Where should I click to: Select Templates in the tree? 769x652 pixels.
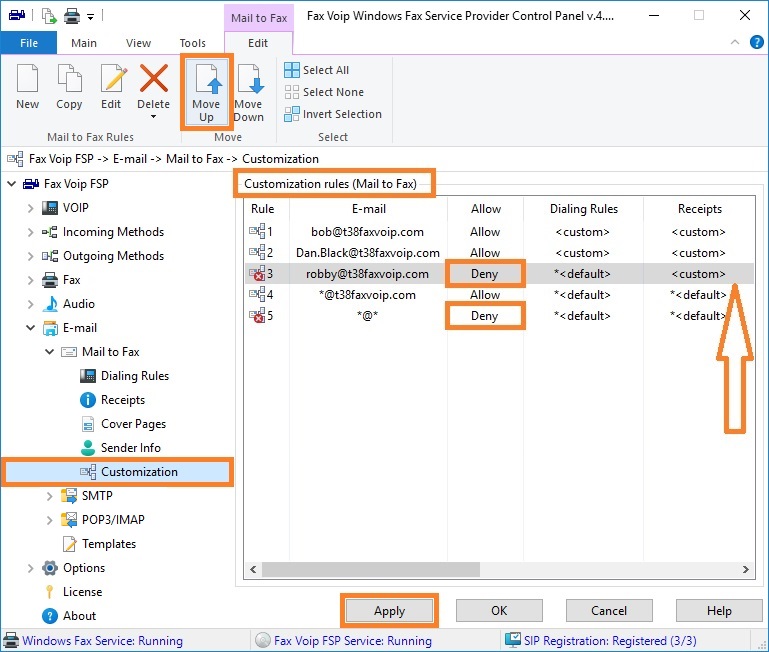(108, 544)
